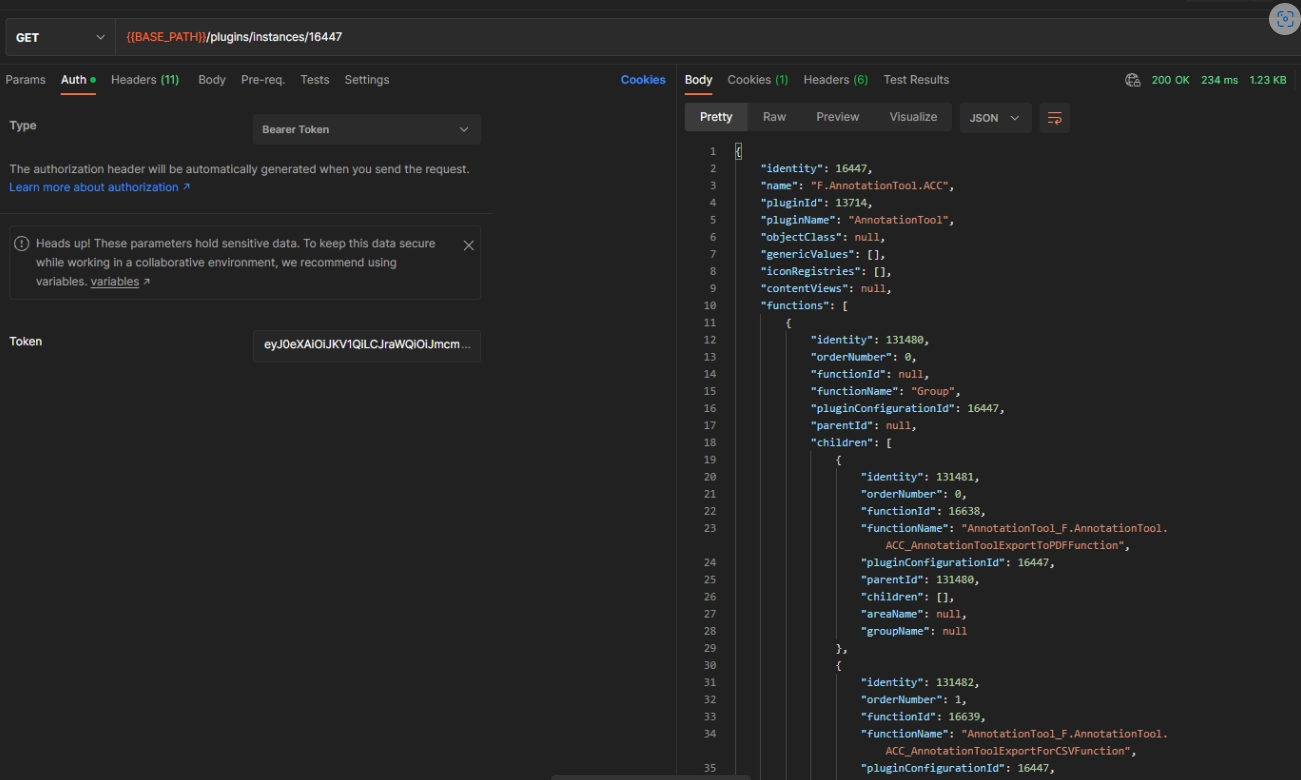
Task: Open the request Body tab
Action: (212, 80)
